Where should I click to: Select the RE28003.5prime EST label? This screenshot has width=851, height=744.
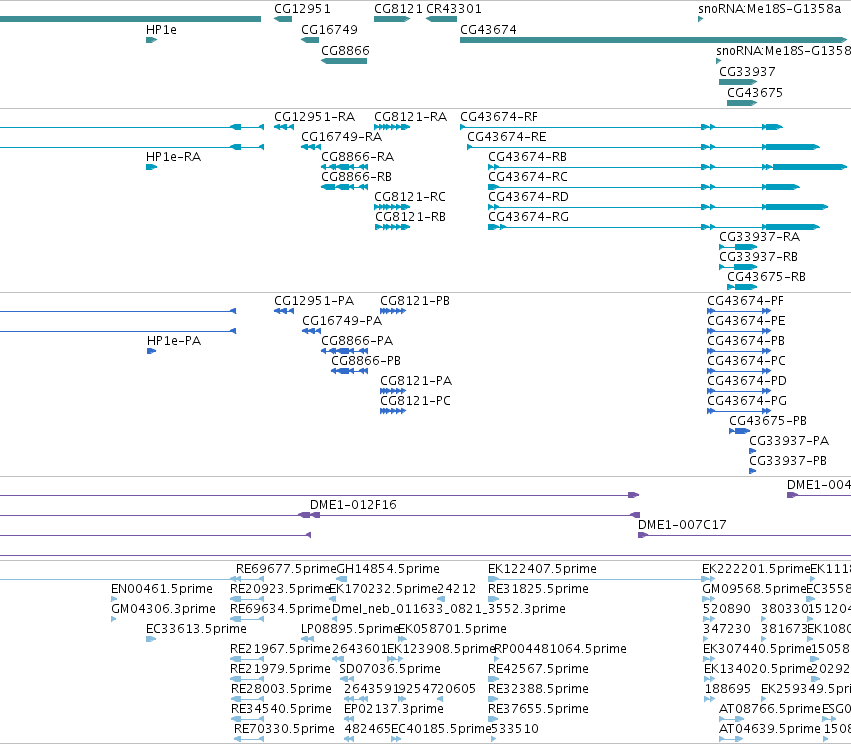[x=281, y=689]
